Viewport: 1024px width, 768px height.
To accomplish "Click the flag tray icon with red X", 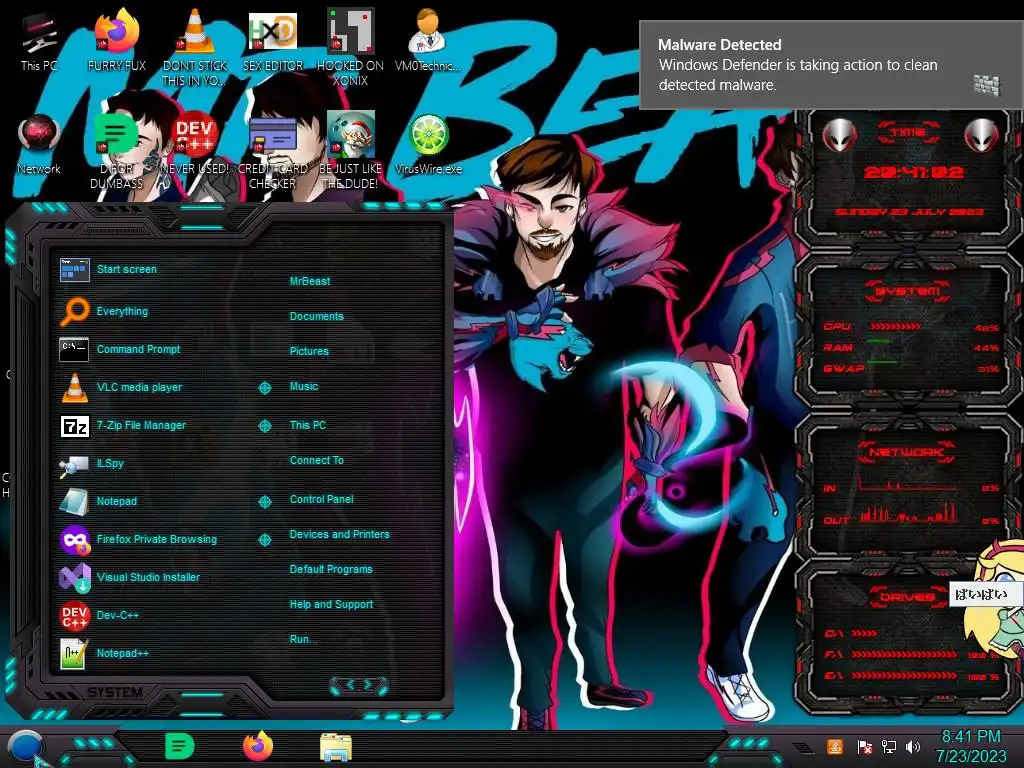I will coord(865,746).
